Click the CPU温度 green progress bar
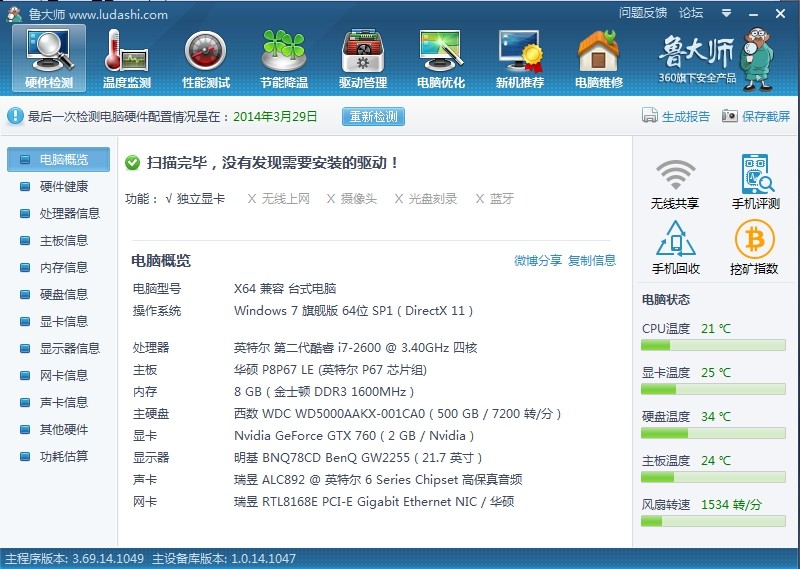800x569 pixels. 713,345
